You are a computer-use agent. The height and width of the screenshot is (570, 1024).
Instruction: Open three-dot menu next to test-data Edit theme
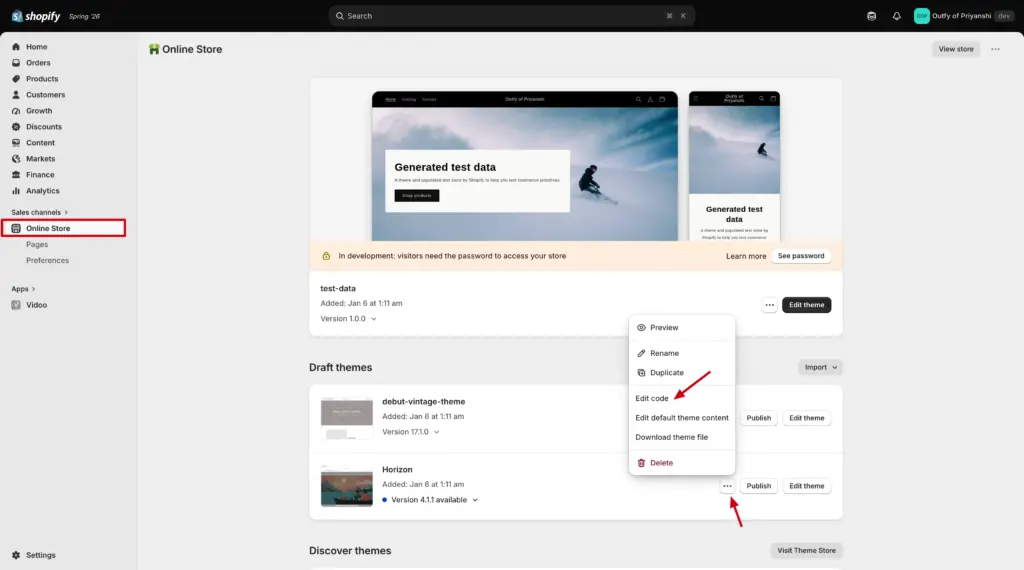coord(769,305)
